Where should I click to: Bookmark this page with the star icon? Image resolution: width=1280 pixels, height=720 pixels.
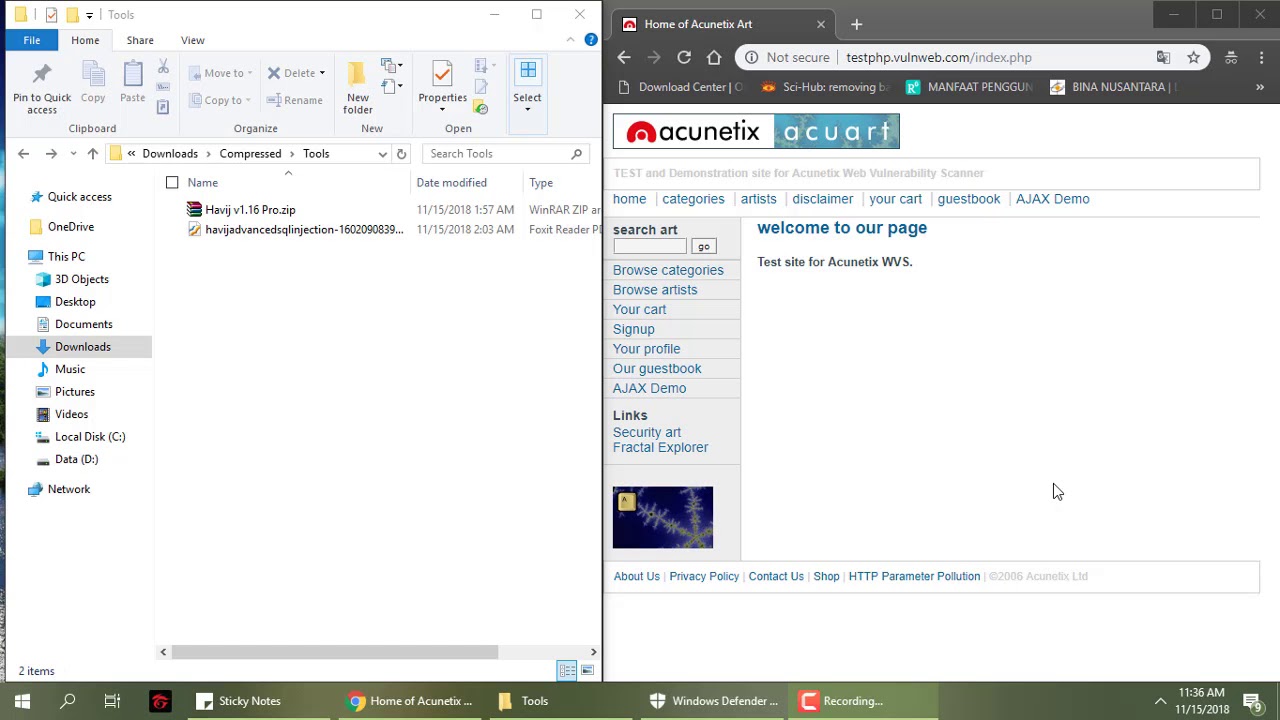(1193, 58)
